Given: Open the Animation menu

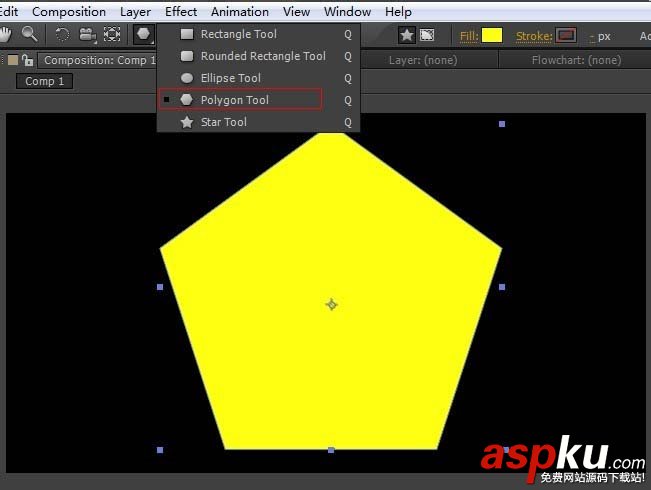Looking at the screenshot, I should tap(240, 12).
